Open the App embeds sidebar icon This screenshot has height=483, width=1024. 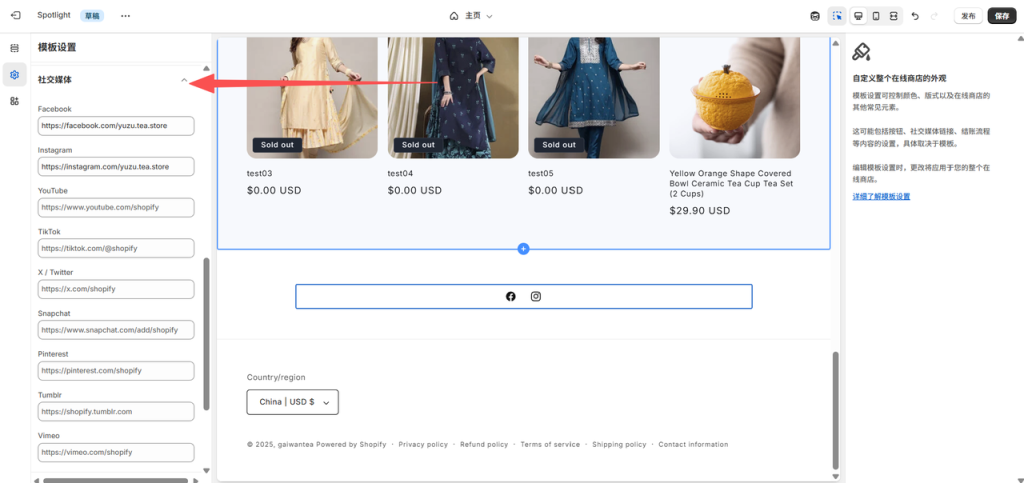coord(14,101)
